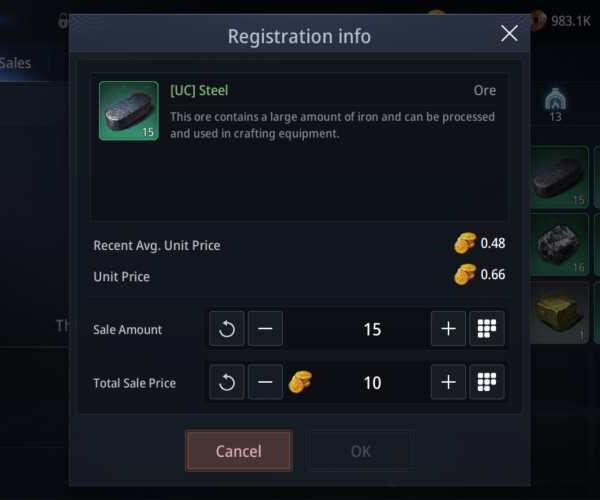
Task: Open the keypad for Total Sale Price
Action: pos(487,382)
